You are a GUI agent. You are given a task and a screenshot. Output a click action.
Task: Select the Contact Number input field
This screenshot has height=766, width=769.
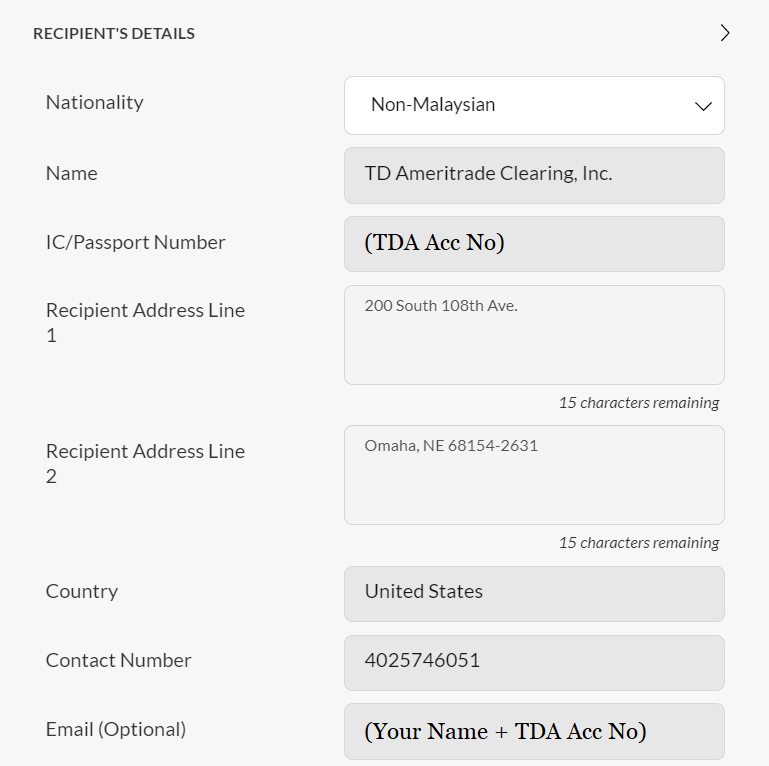click(534, 662)
